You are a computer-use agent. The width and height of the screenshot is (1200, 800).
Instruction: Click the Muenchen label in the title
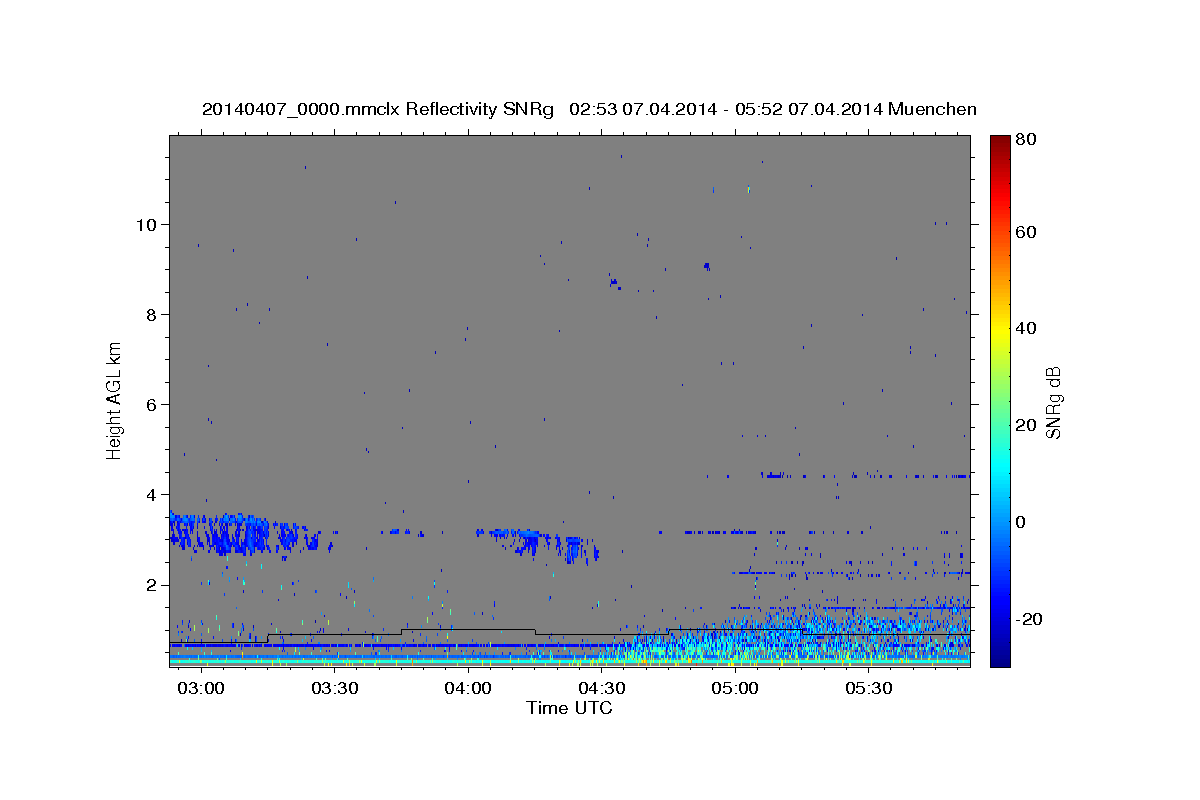930,109
